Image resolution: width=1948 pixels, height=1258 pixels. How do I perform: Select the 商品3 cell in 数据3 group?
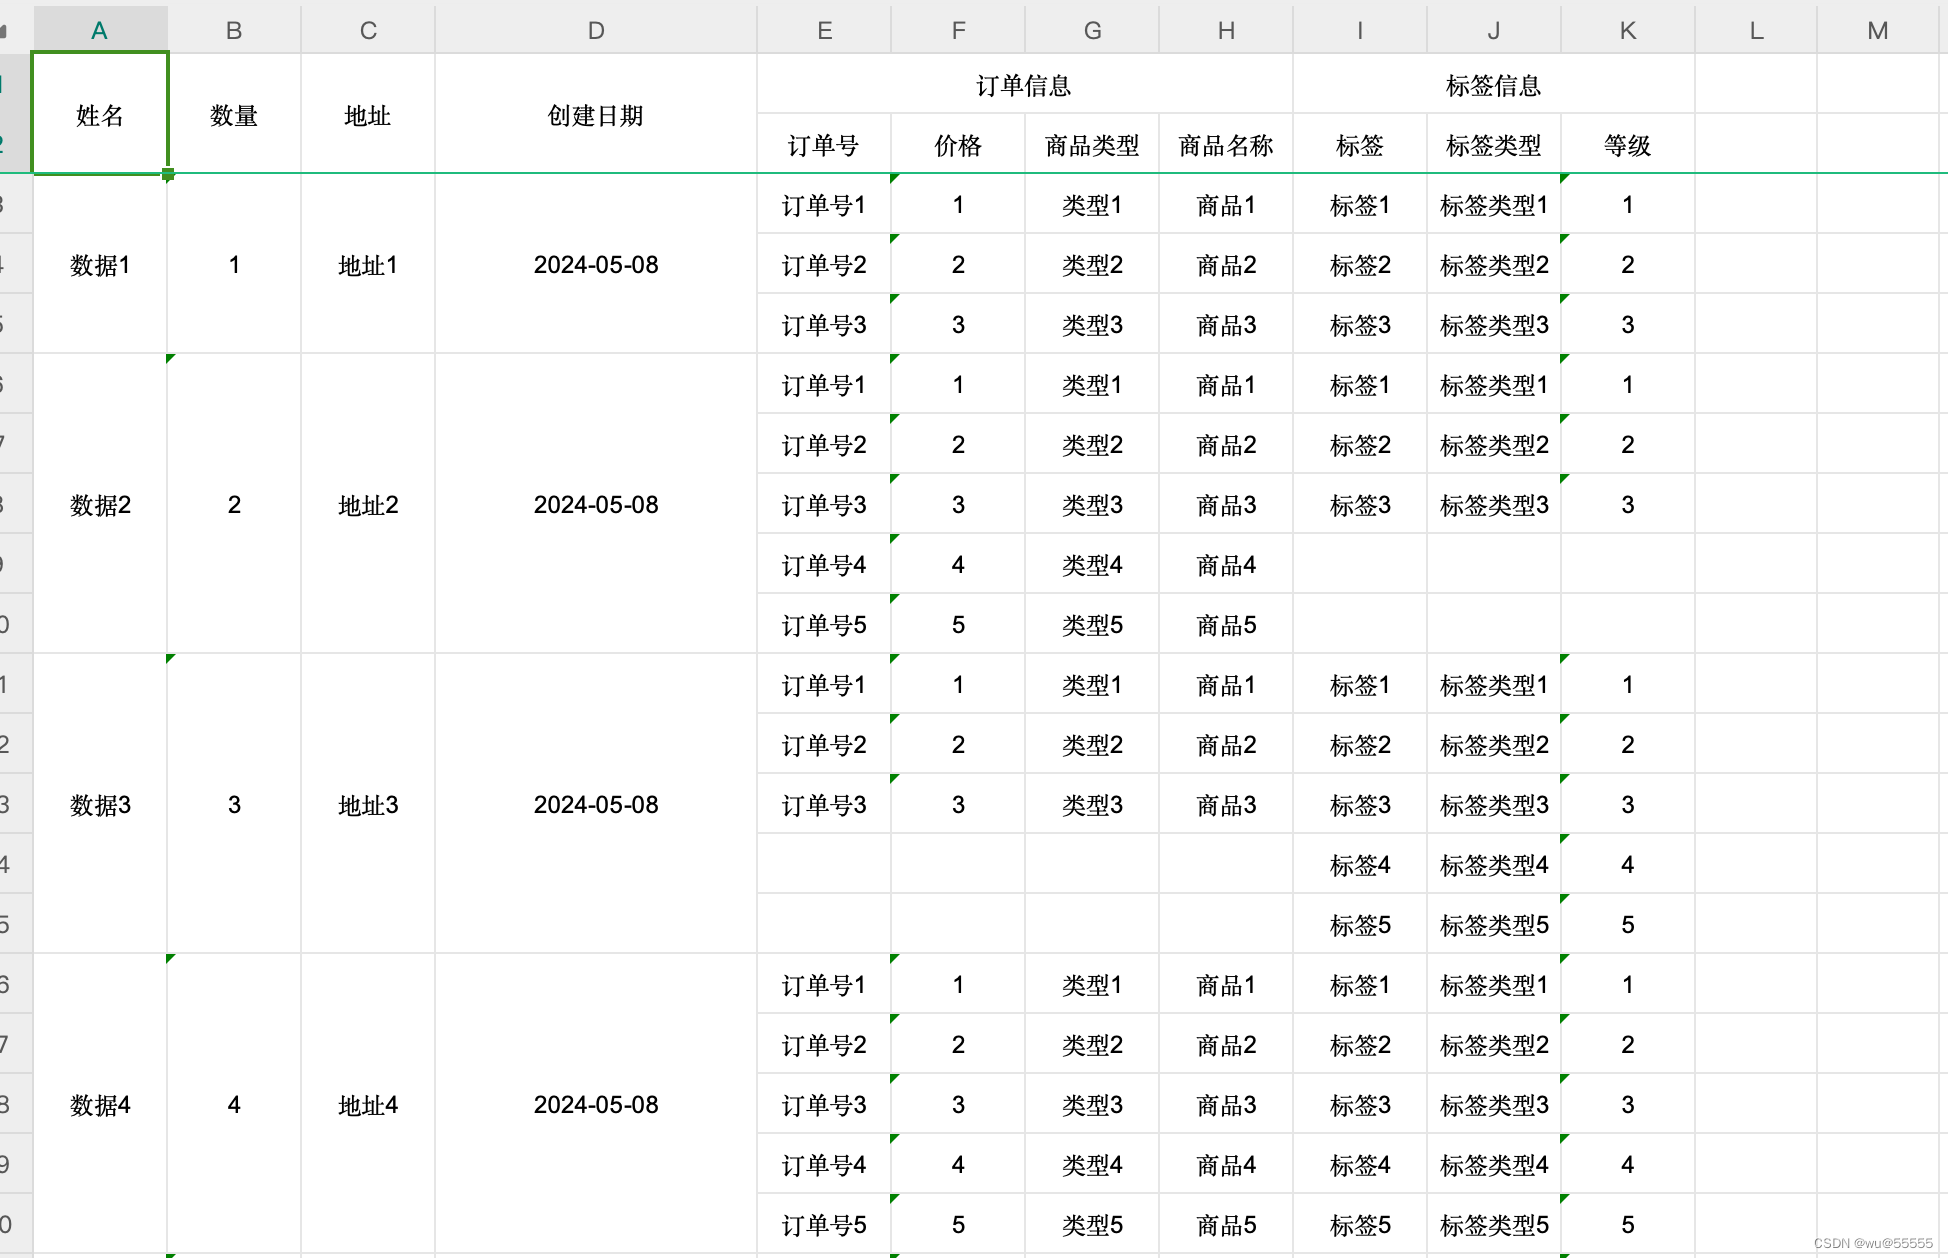click(1225, 804)
